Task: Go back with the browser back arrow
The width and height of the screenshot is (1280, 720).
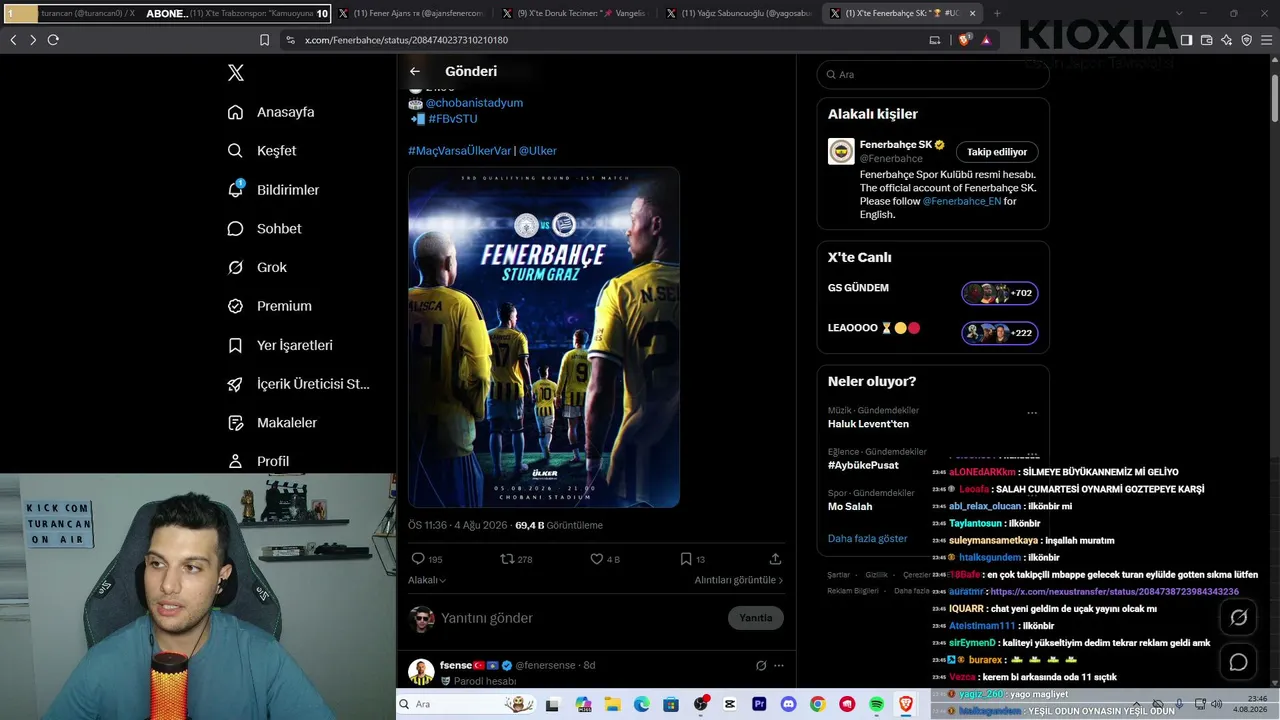Action: [13, 40]
